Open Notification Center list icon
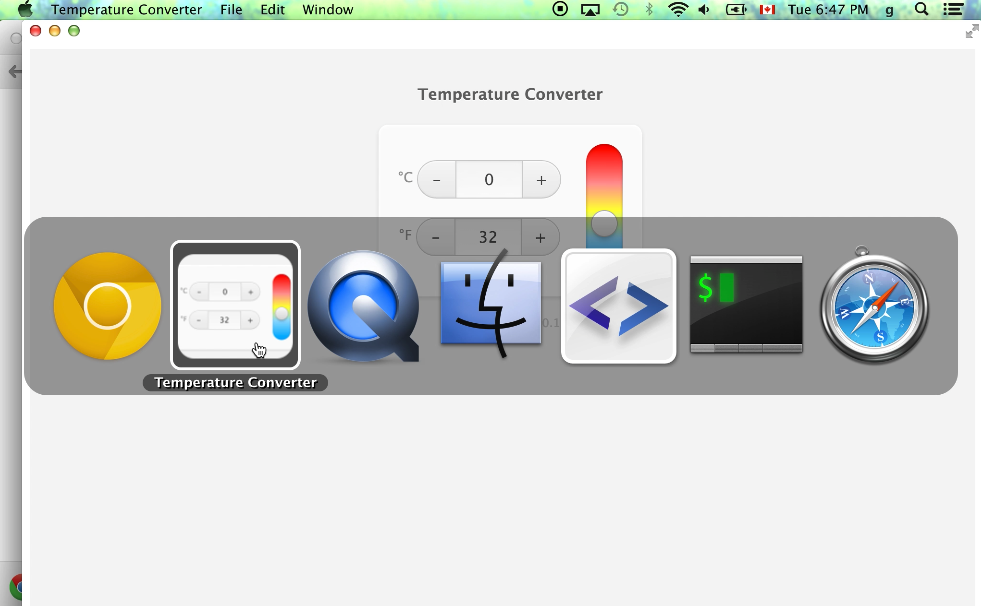Screen dimensions: 981x606 [953, 9]
